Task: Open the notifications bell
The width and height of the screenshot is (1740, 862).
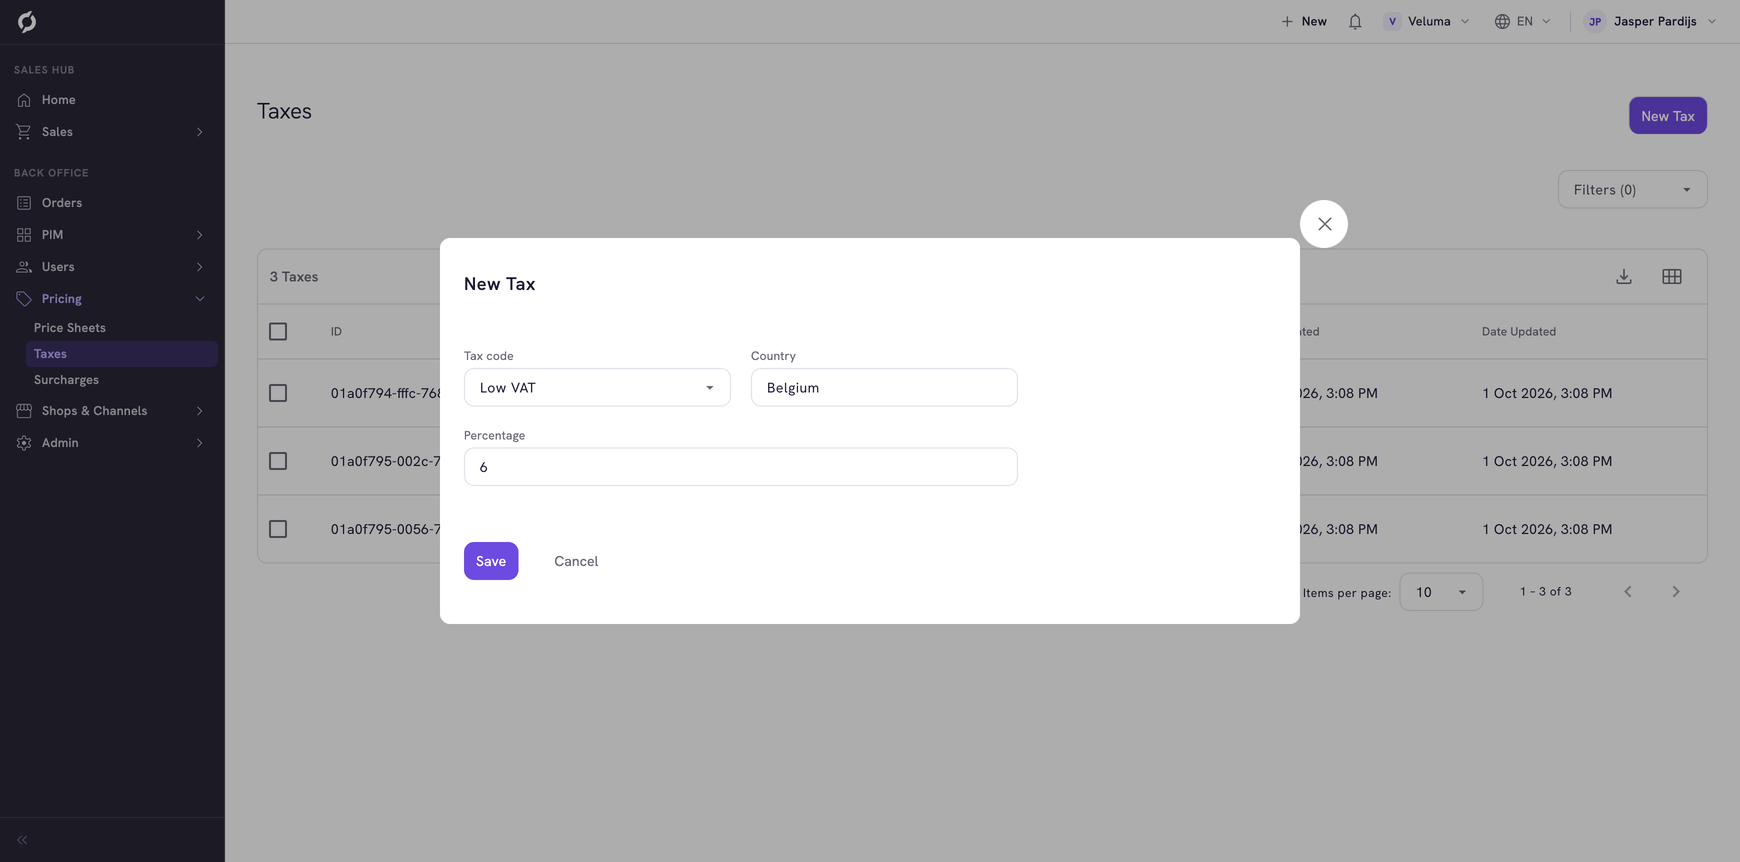Action: click(1355, 21)
